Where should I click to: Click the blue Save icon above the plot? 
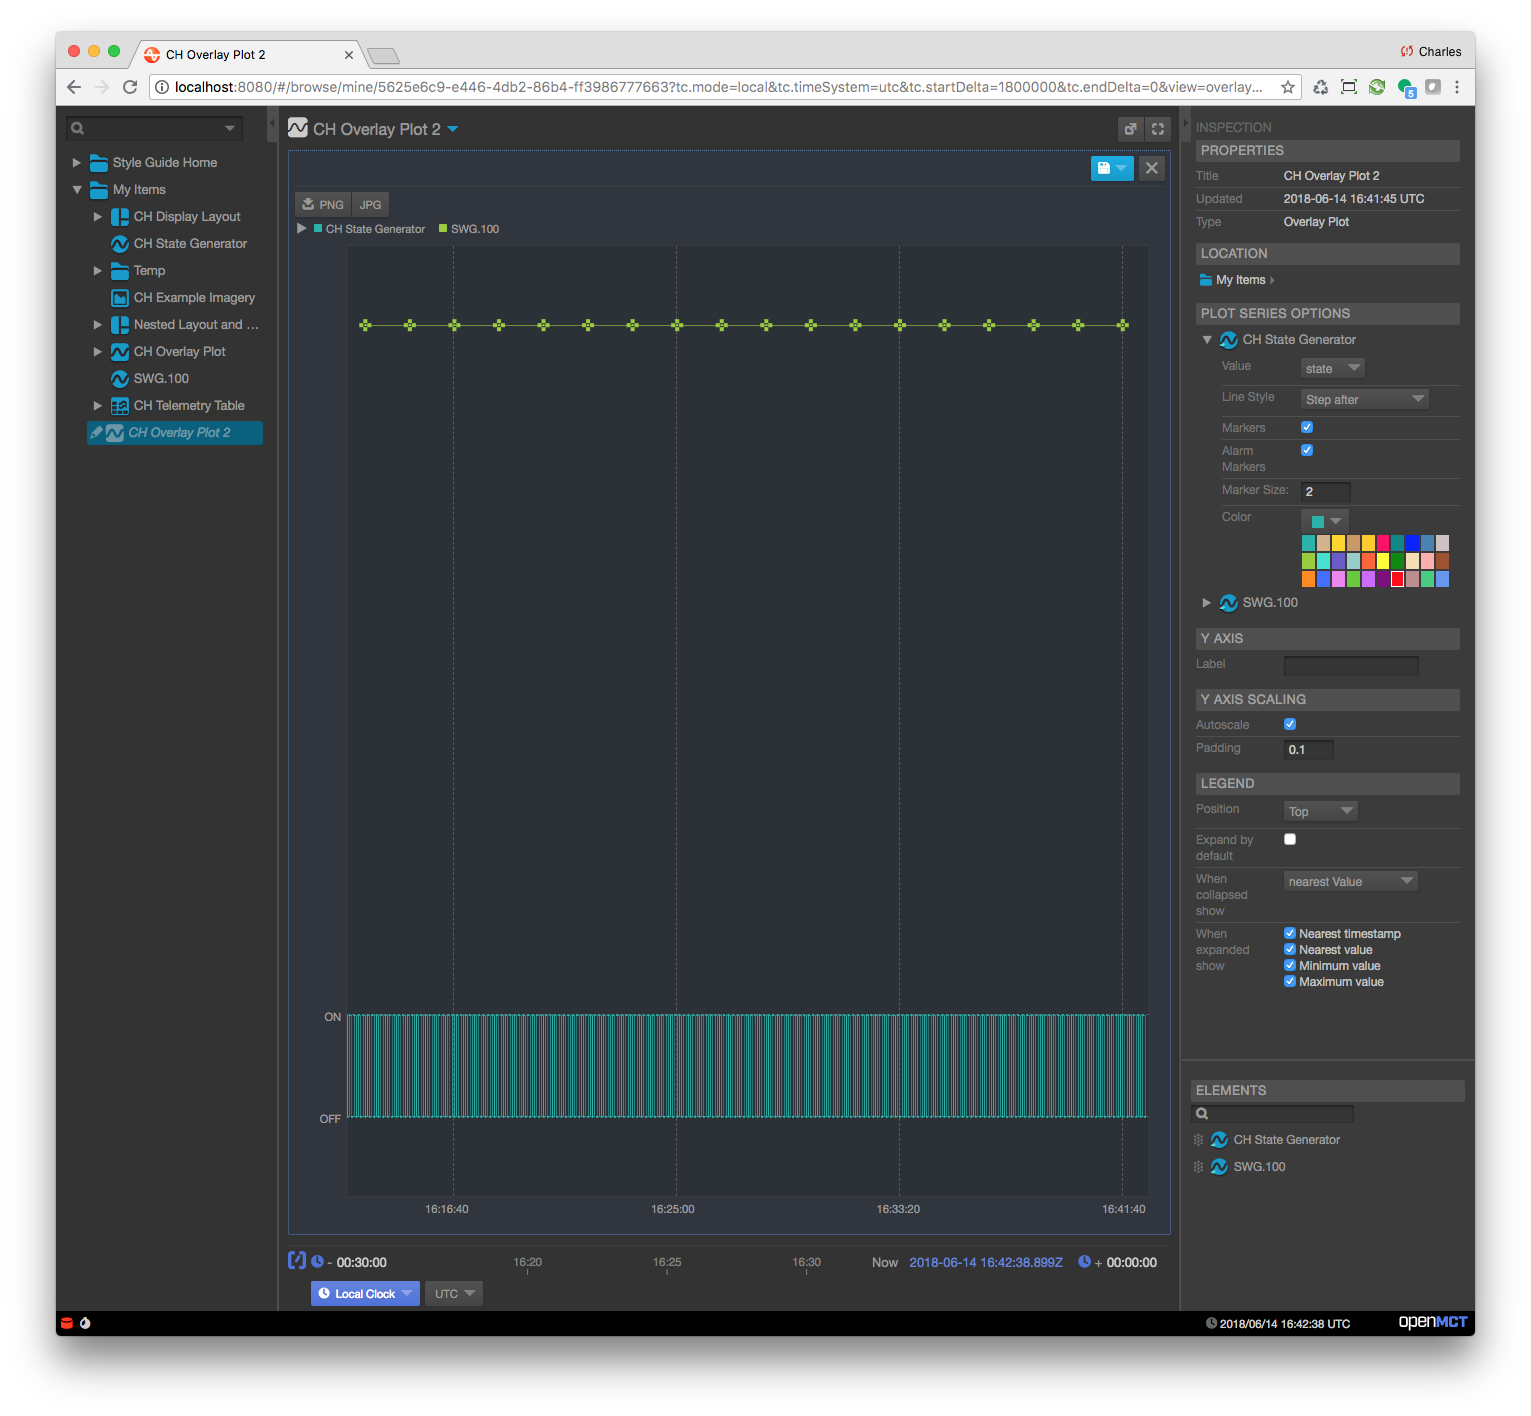tap(1107, 168)
